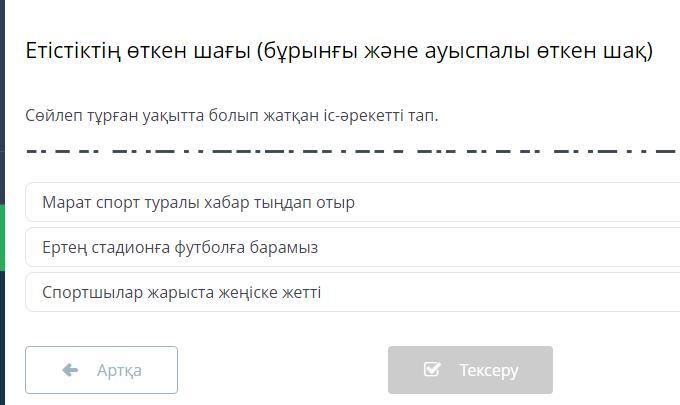Click the word Артқа label
This screenshot has width=680, height=405.
point(119,370)
